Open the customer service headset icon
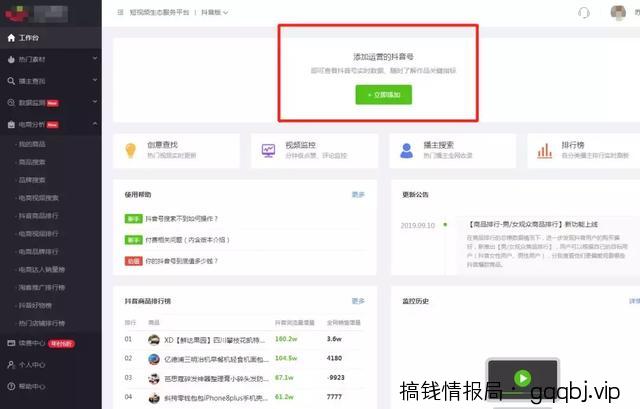Viewport: 640px width, 409px height. pyautogui.click(x=584, y=13)
